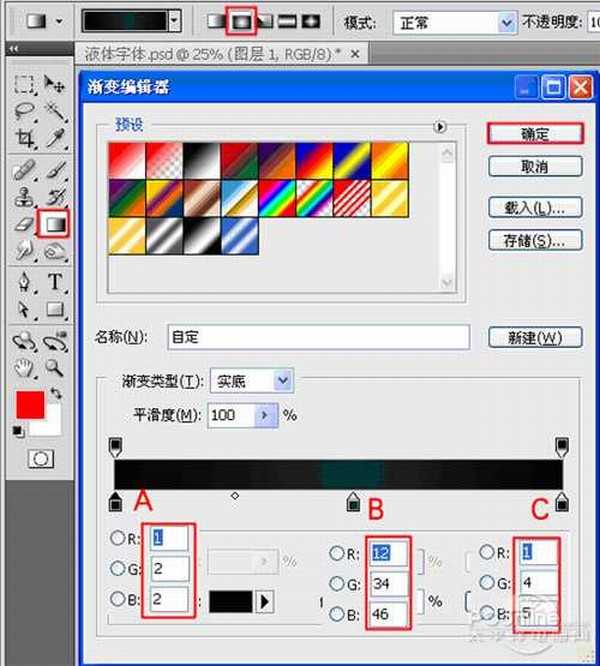Image resolution: width=600 pixels, height=666 pixels.
Task: Collapse the toolbox panel double arrow
Action: coord(14,49)
